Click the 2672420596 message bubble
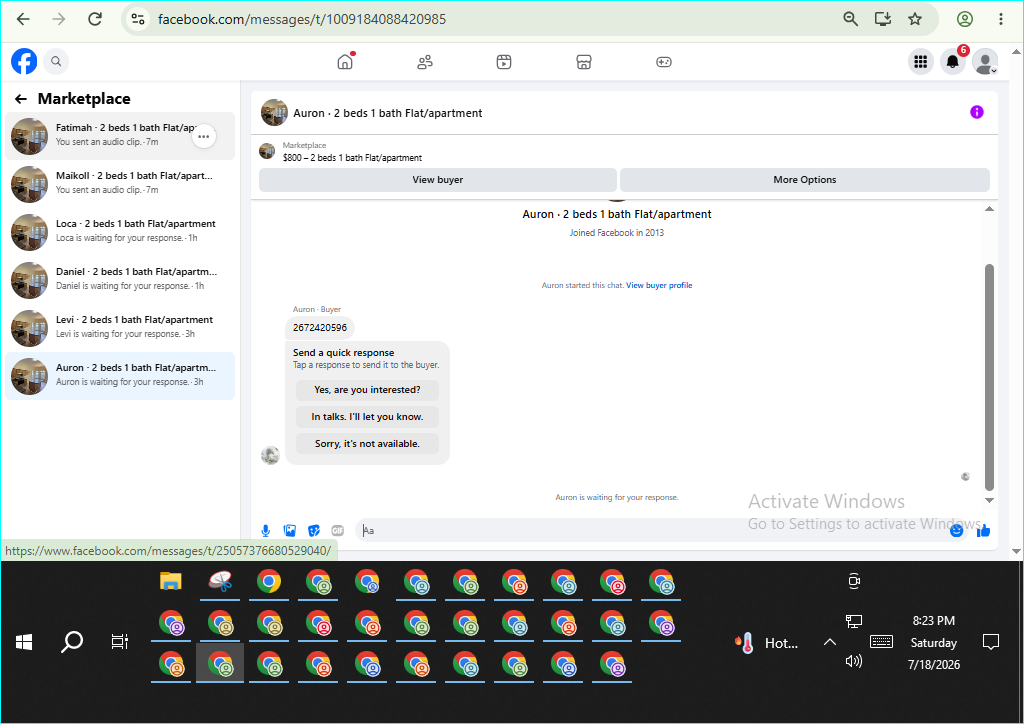This screenshot has width=1024, height=724. pos(319,328)
